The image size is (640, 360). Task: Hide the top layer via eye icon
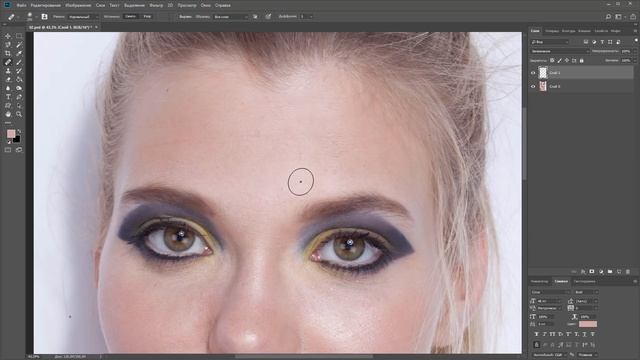tap(533, 73)
